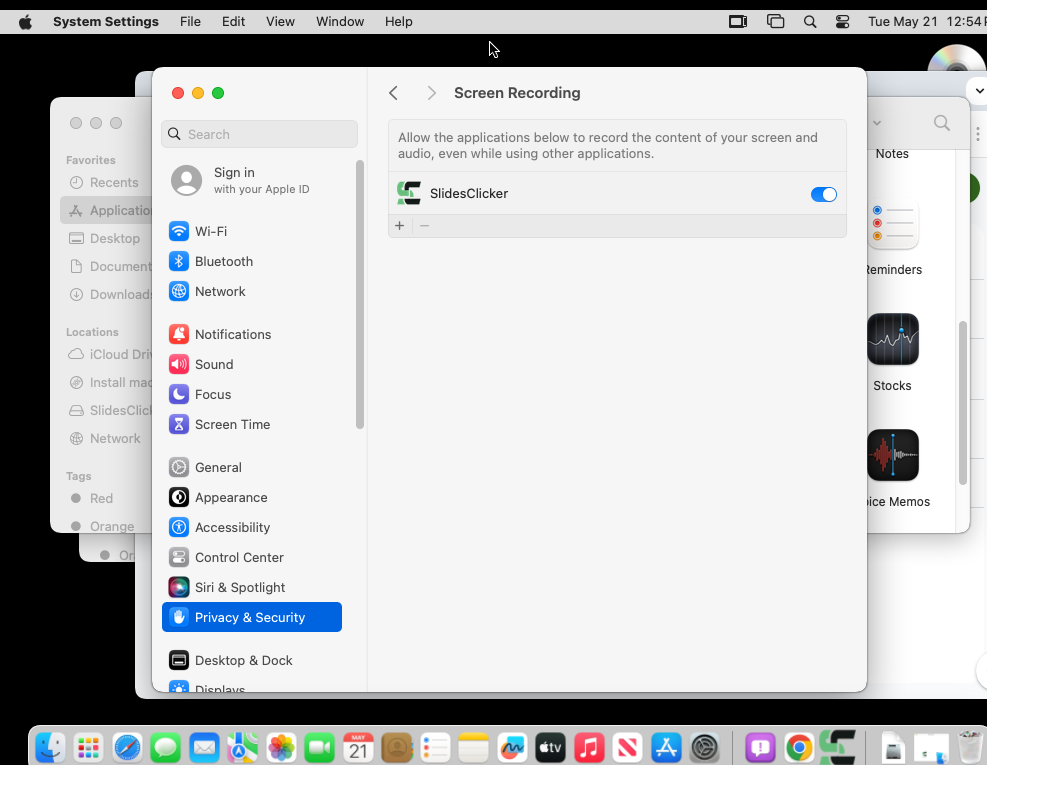
Task: Click the Settings sidebar scrollbar
Action: (360, 295)
